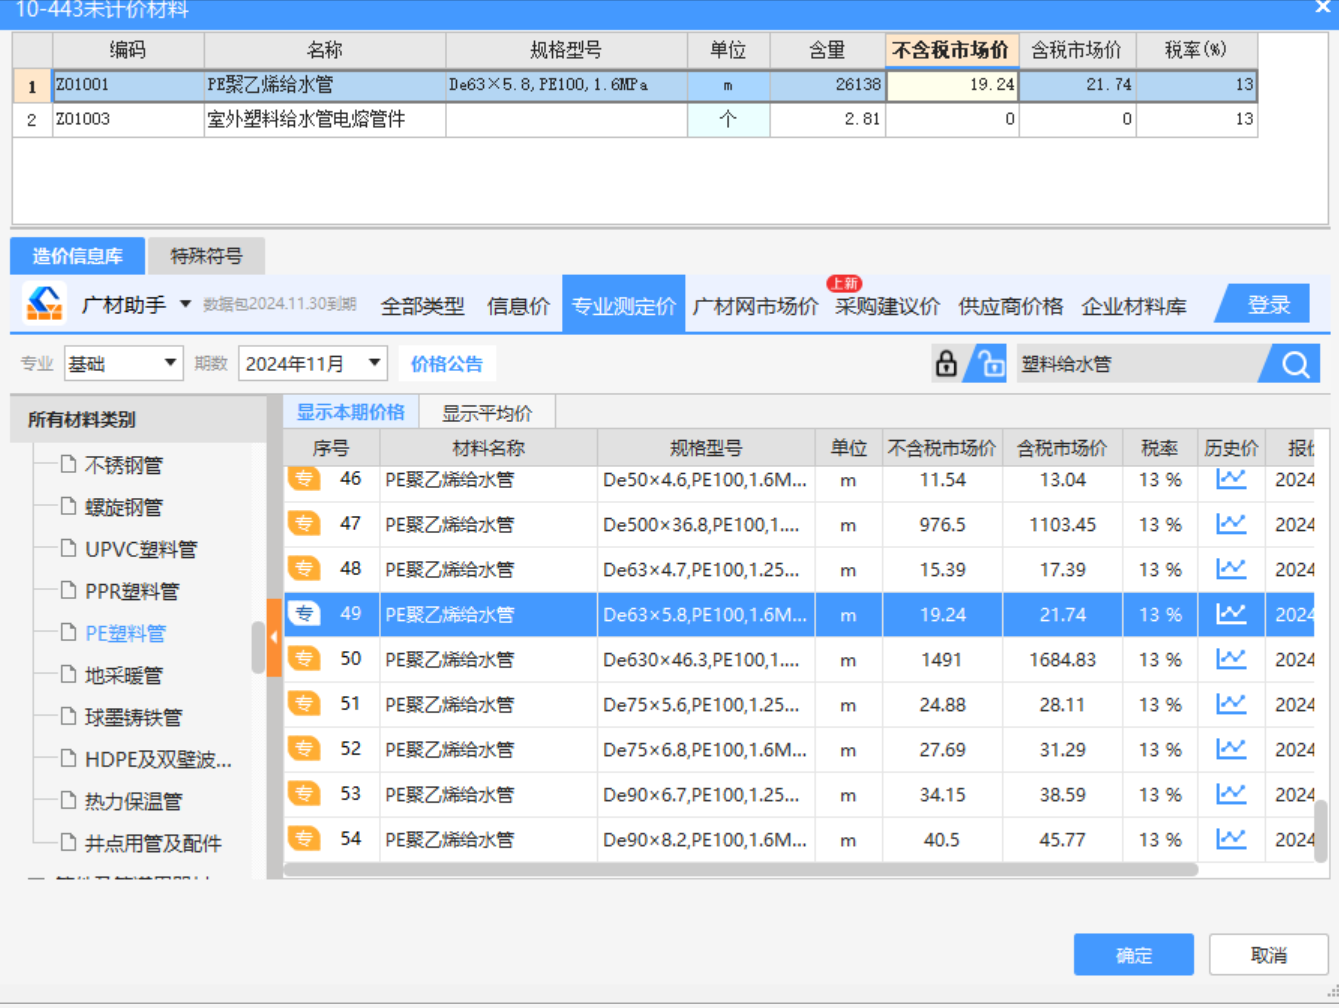The image size is (1339, 1008).
Task: Click the closed lock icon
Action: pyautogui.click(x=945, y=364)
